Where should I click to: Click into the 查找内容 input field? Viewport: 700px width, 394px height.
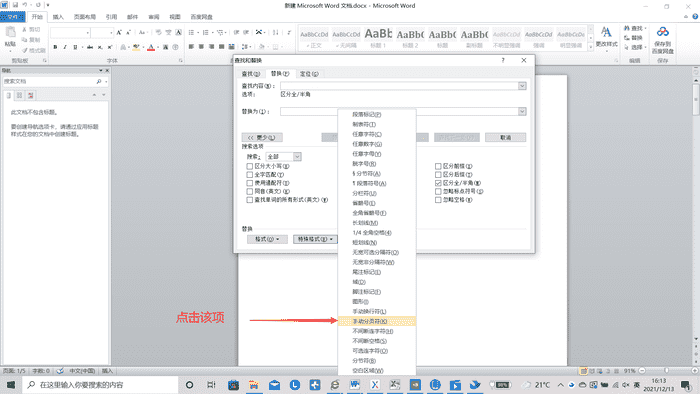coord(399,86)
